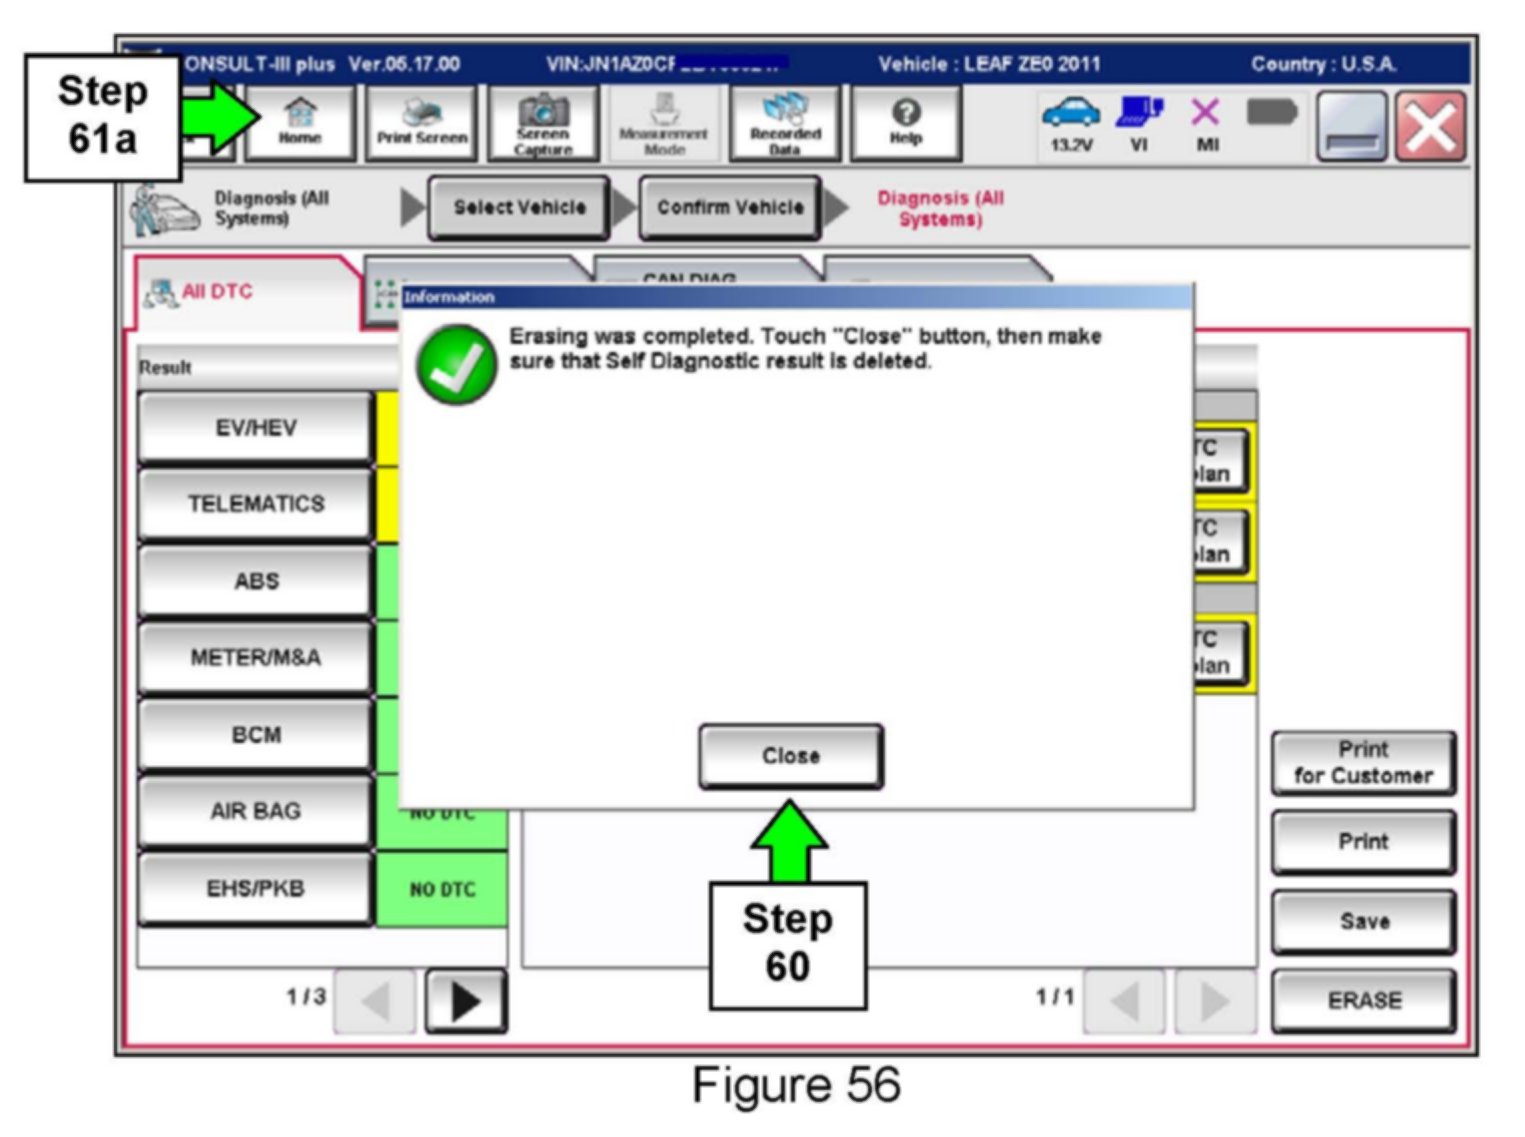1525x1137 pixels.
Task: Close the CONSULT application with red X
Action: coord(1430,126)
